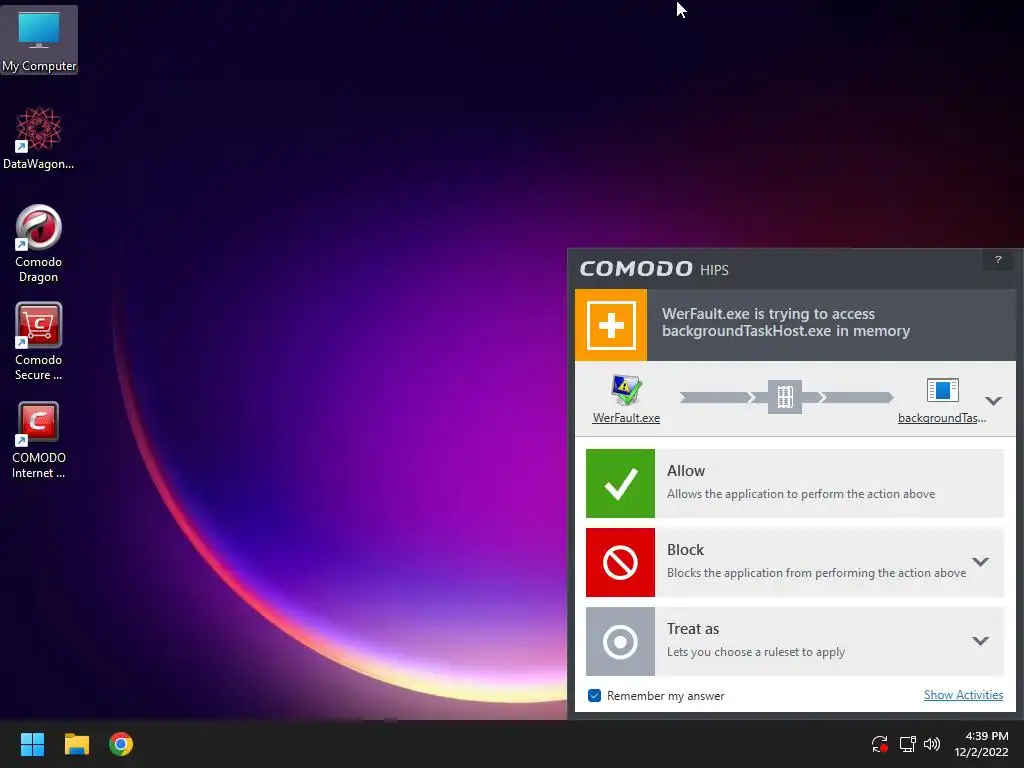Click the backgroundTas... process link
Image resolution: width=1024 pixels, height=768 pixels.
pos(942,418)
